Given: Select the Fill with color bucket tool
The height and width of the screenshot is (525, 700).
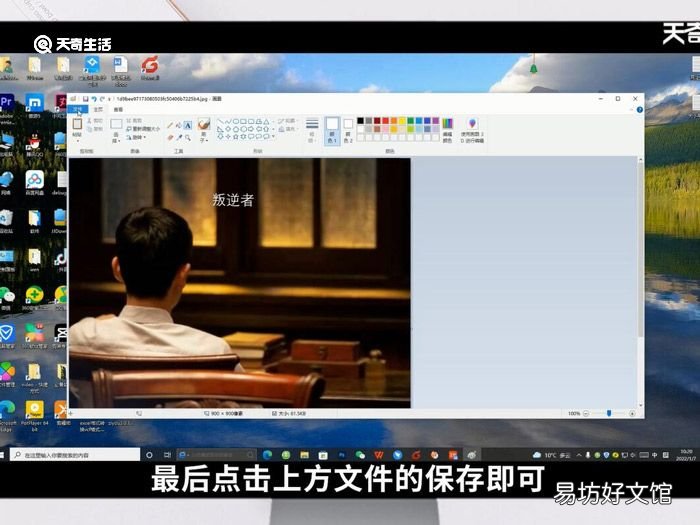Looking at the screenshot, I should tap(179, 125).
